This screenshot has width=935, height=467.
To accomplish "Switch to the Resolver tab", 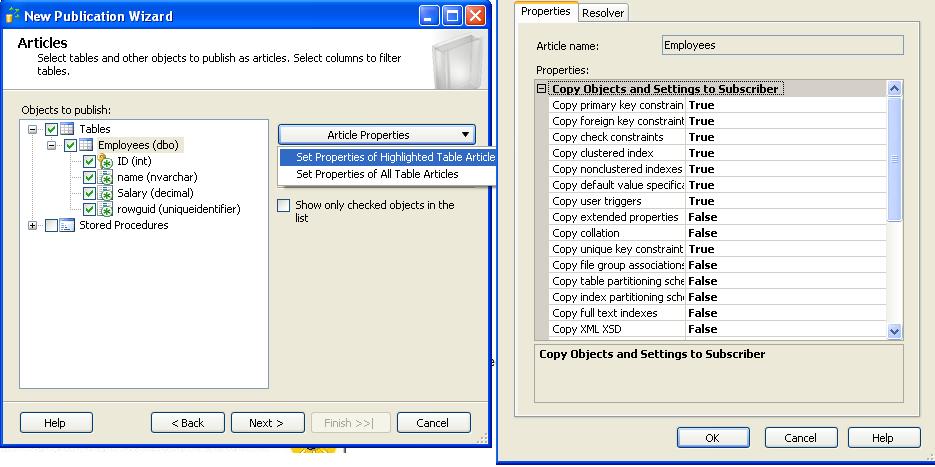I will coord(603,13).
